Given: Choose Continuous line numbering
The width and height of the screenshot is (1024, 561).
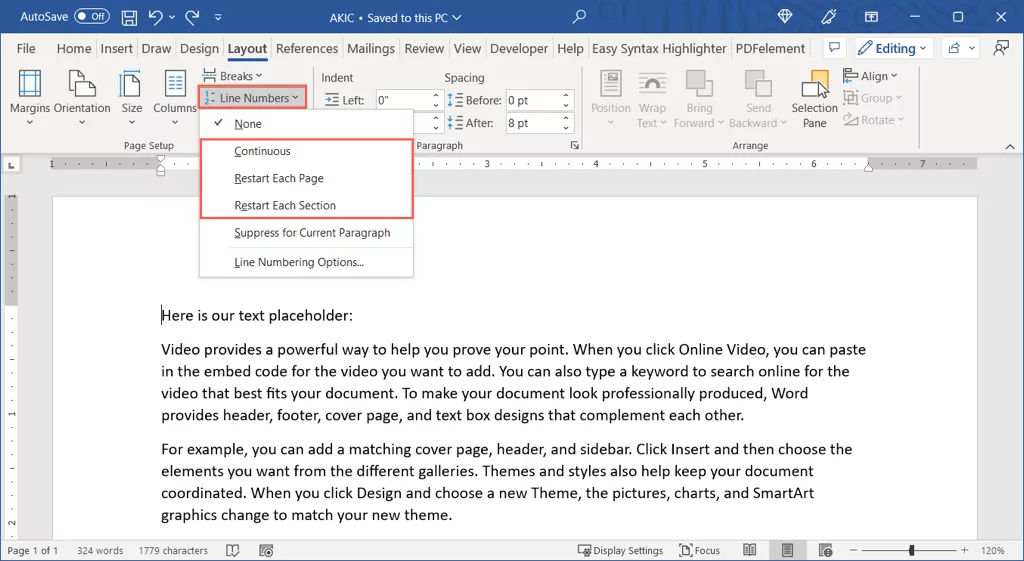Looking at the screenshot, I should click(x=306, y=151).
